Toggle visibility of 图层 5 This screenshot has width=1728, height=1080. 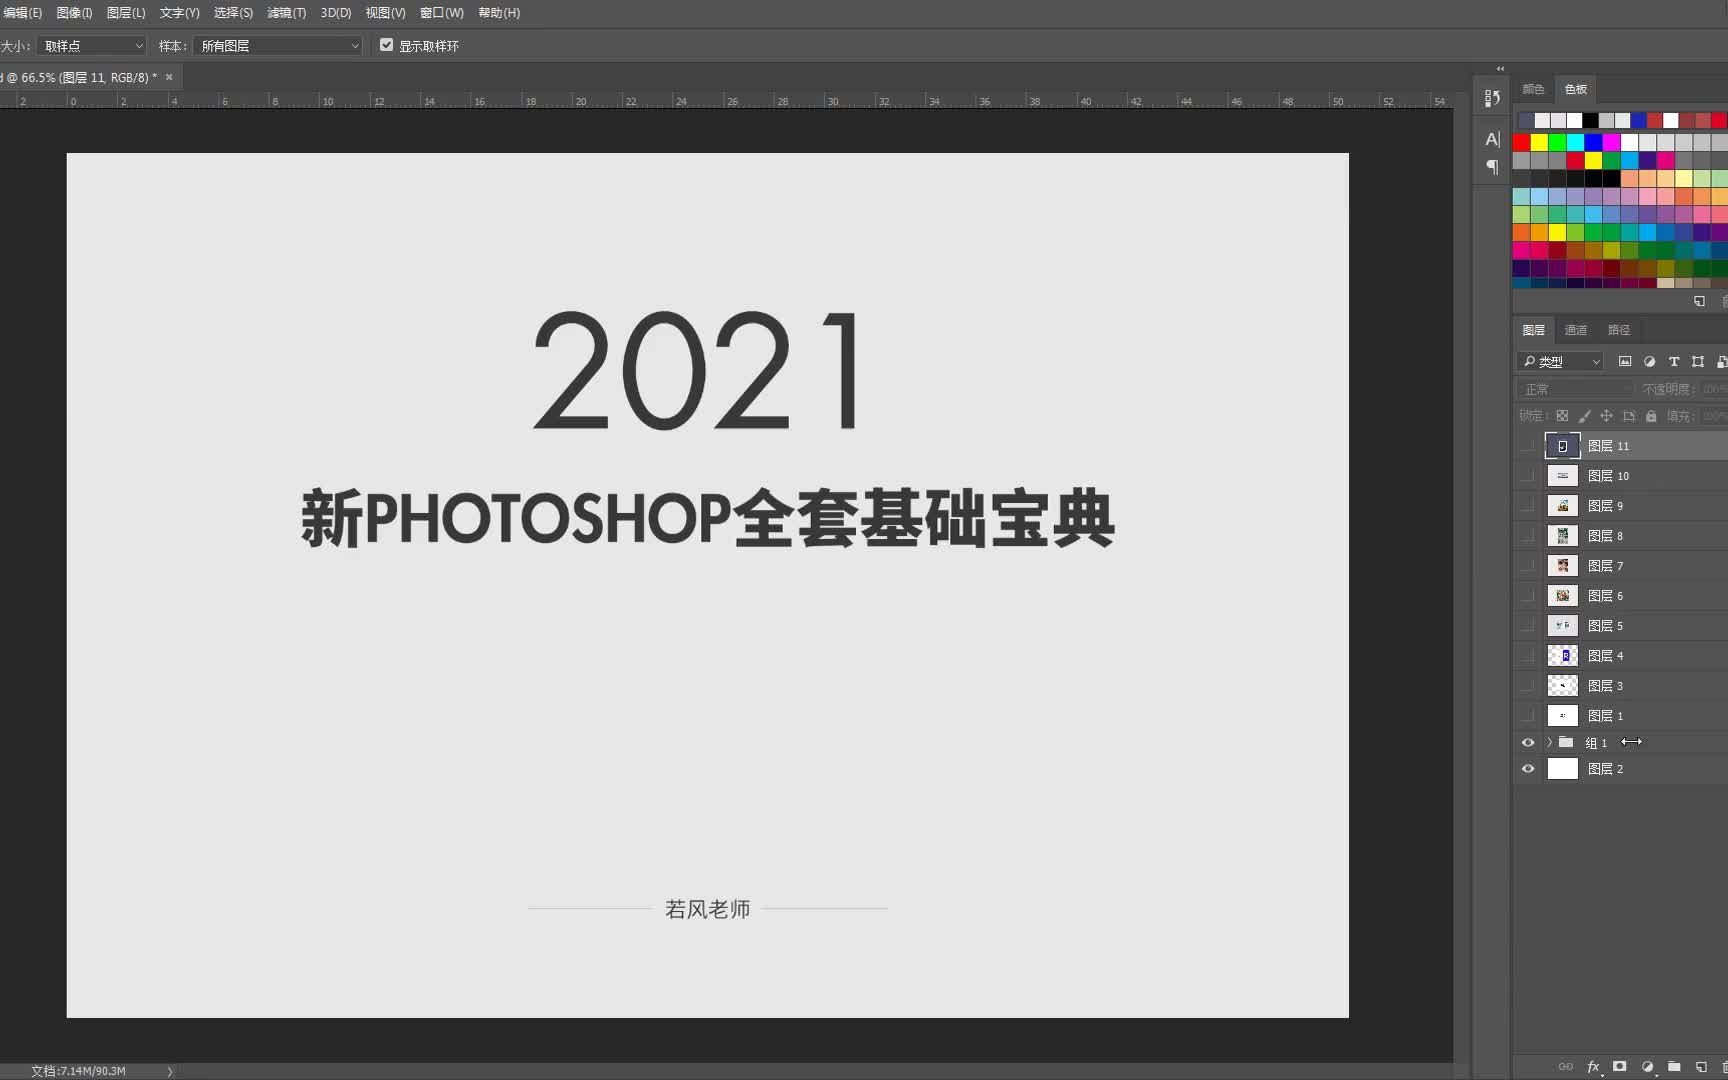[x=1527, y=626]
